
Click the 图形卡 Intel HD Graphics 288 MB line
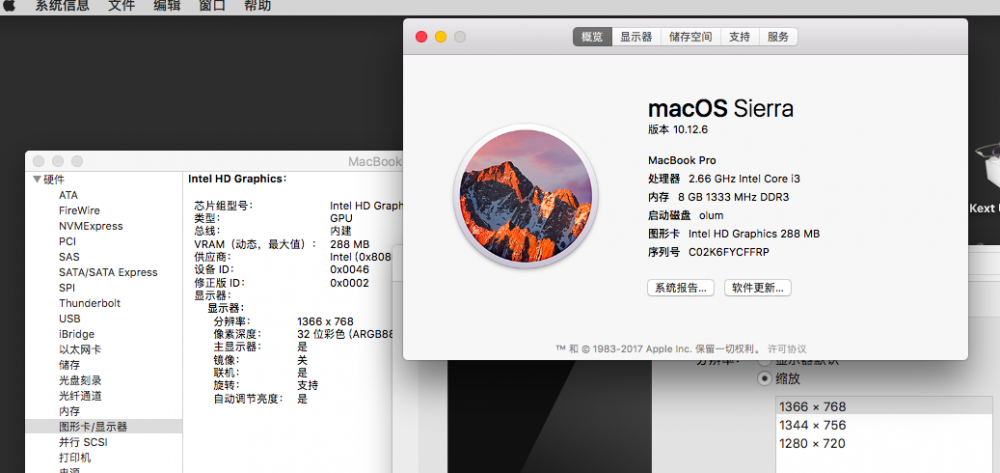(734, 234)
